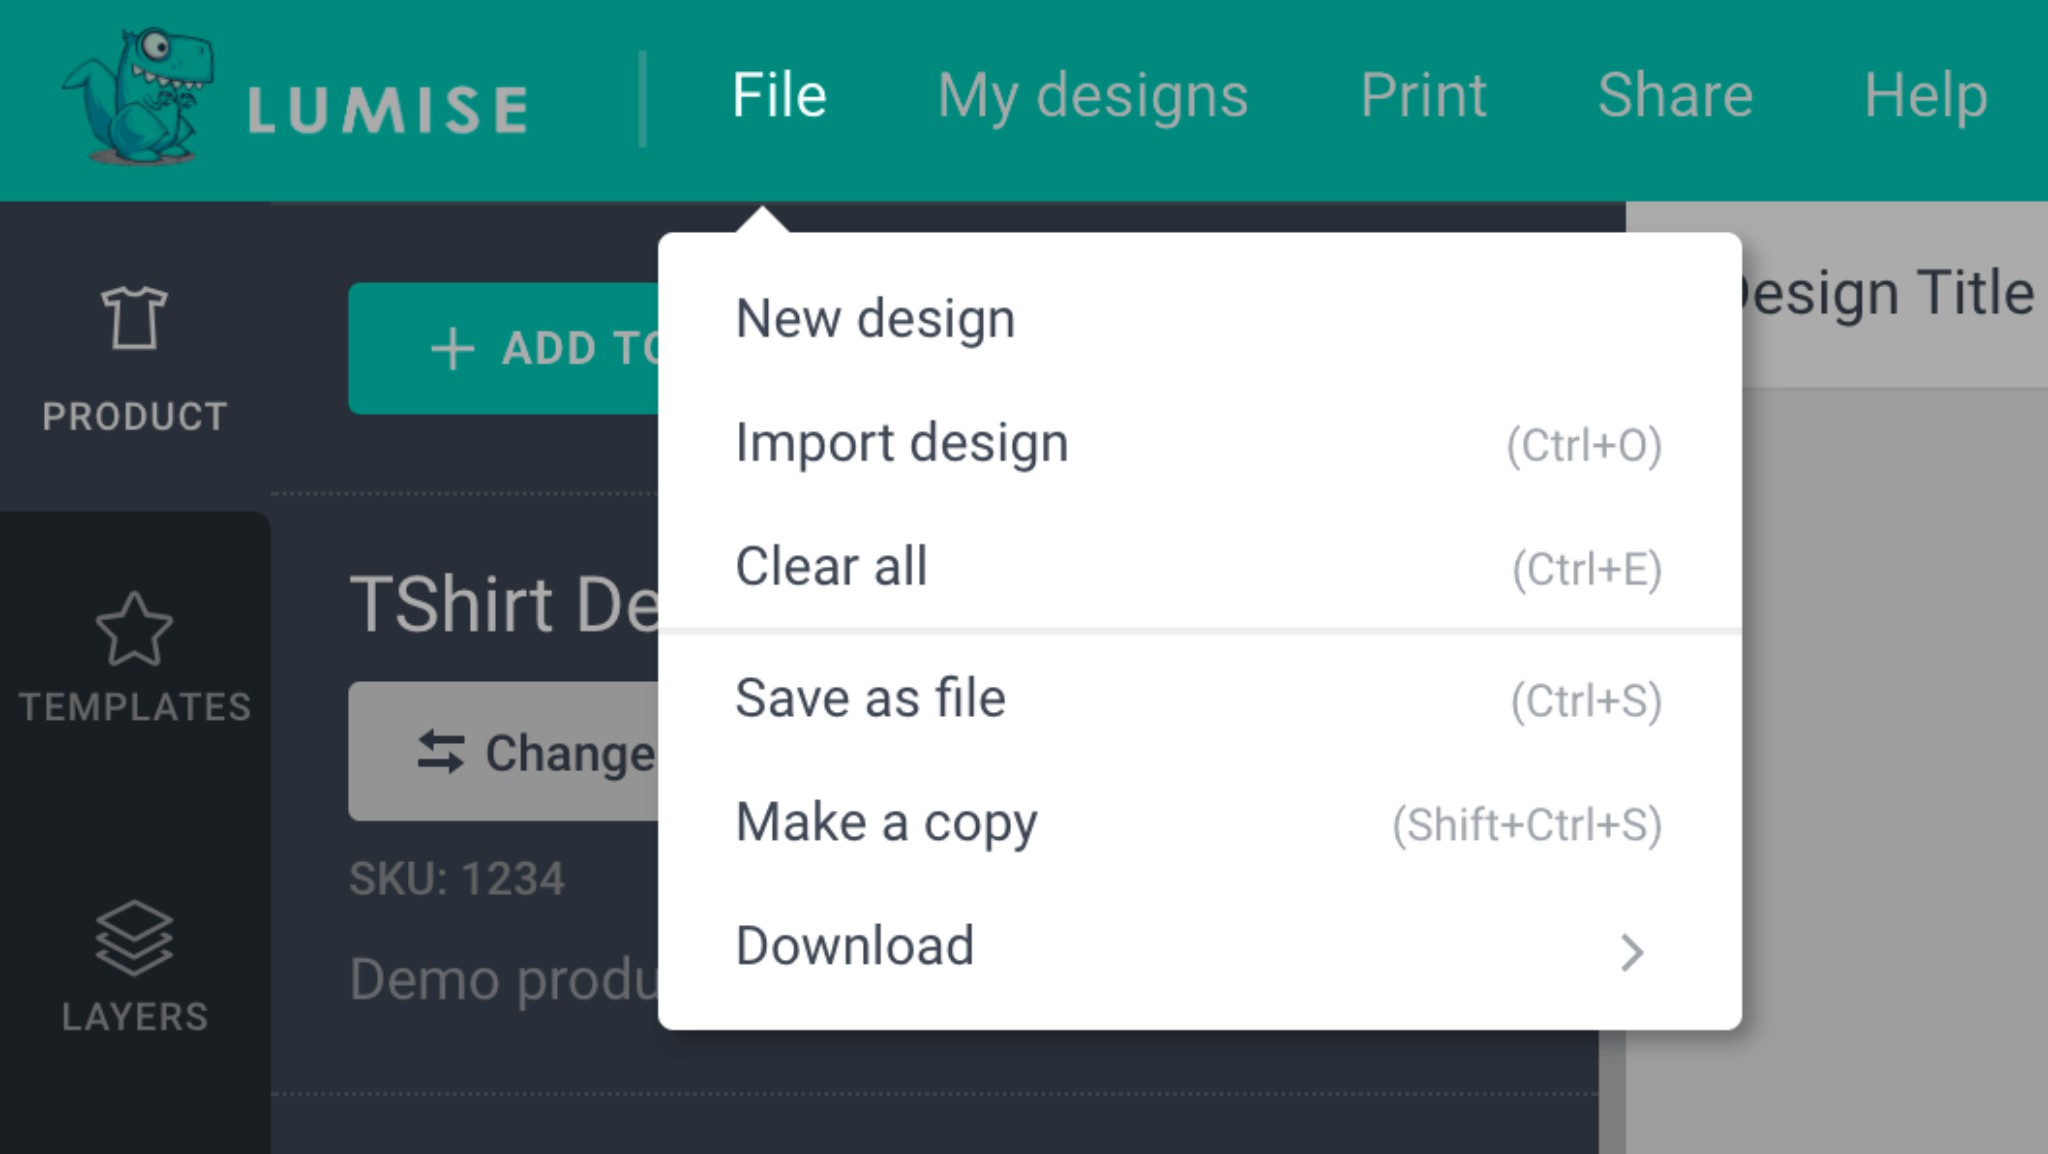Open Templates via the star icon
This screenshot has height=1154, width=2048.
coord(134,629)
